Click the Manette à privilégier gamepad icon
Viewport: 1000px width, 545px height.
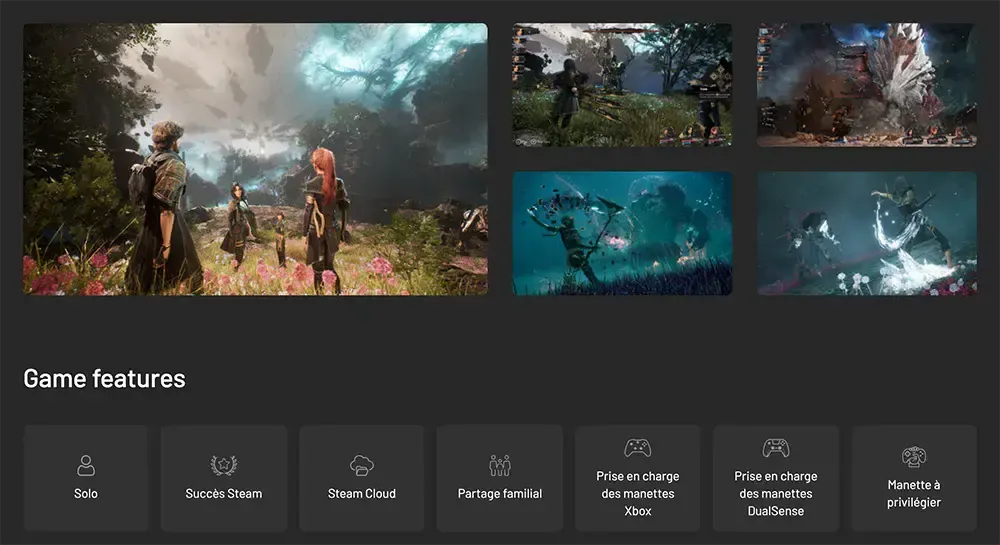click(x=913, y=456)
